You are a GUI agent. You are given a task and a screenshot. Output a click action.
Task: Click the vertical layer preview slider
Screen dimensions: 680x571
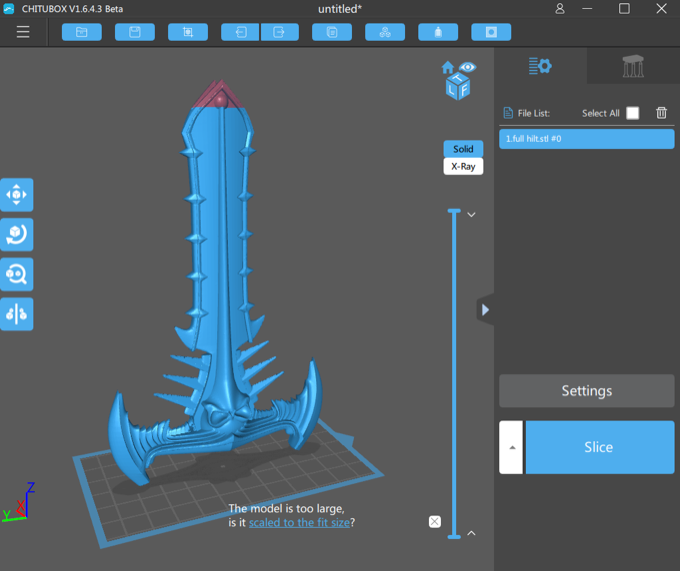[x=454, y=374]
